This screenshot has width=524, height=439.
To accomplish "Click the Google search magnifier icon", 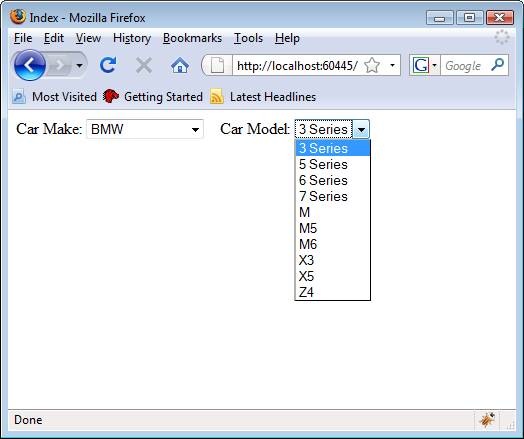I will (x=498, y=65).
